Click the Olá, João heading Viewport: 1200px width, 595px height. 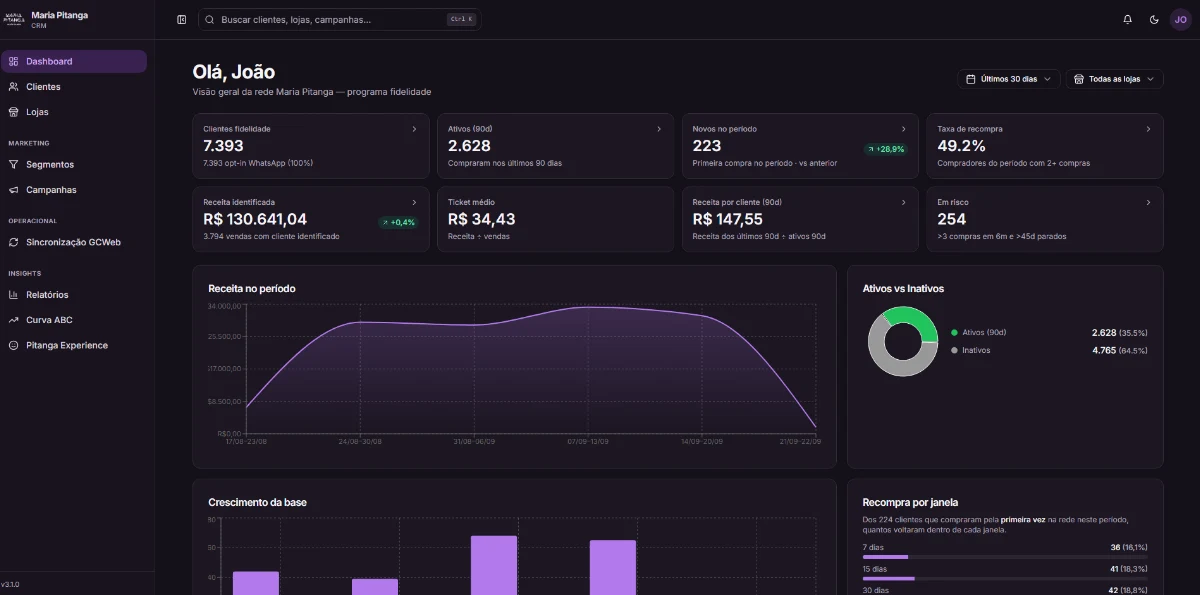click(x=234, y=72)
